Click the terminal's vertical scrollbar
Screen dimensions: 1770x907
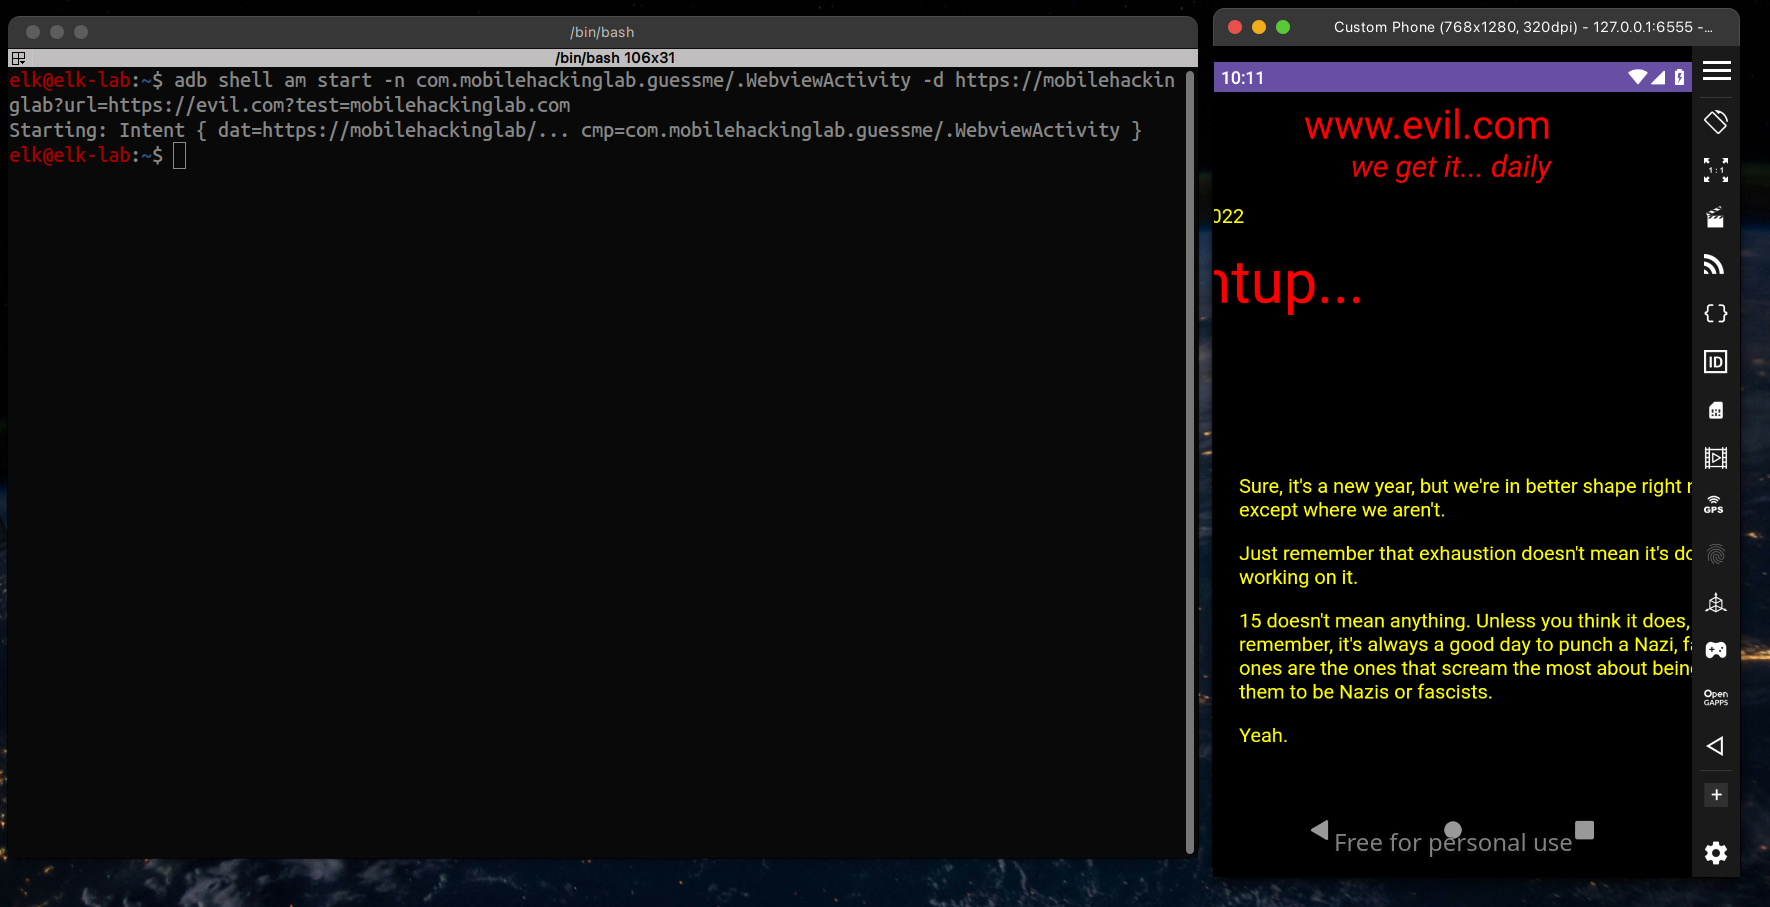click(1190, 460)
